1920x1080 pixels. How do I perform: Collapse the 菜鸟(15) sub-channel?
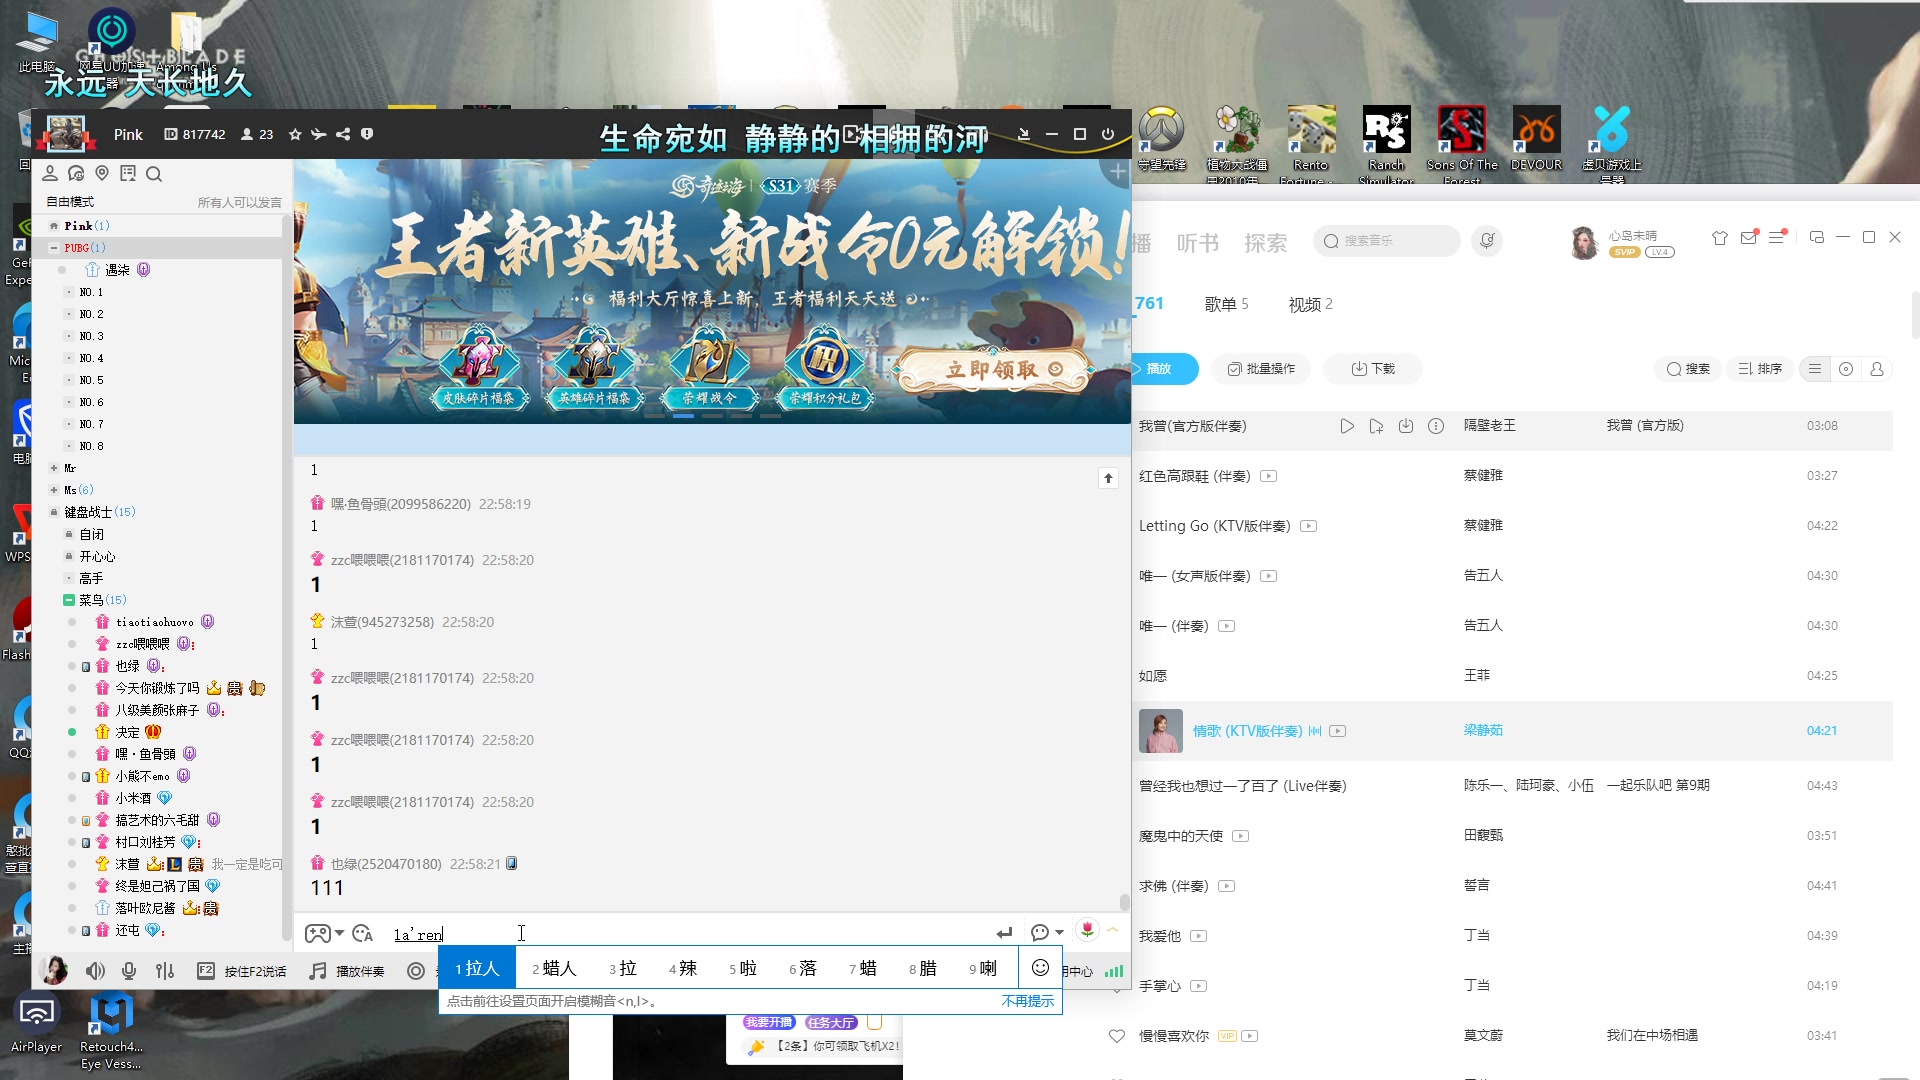pyautogui.click(x=69, y=600)
